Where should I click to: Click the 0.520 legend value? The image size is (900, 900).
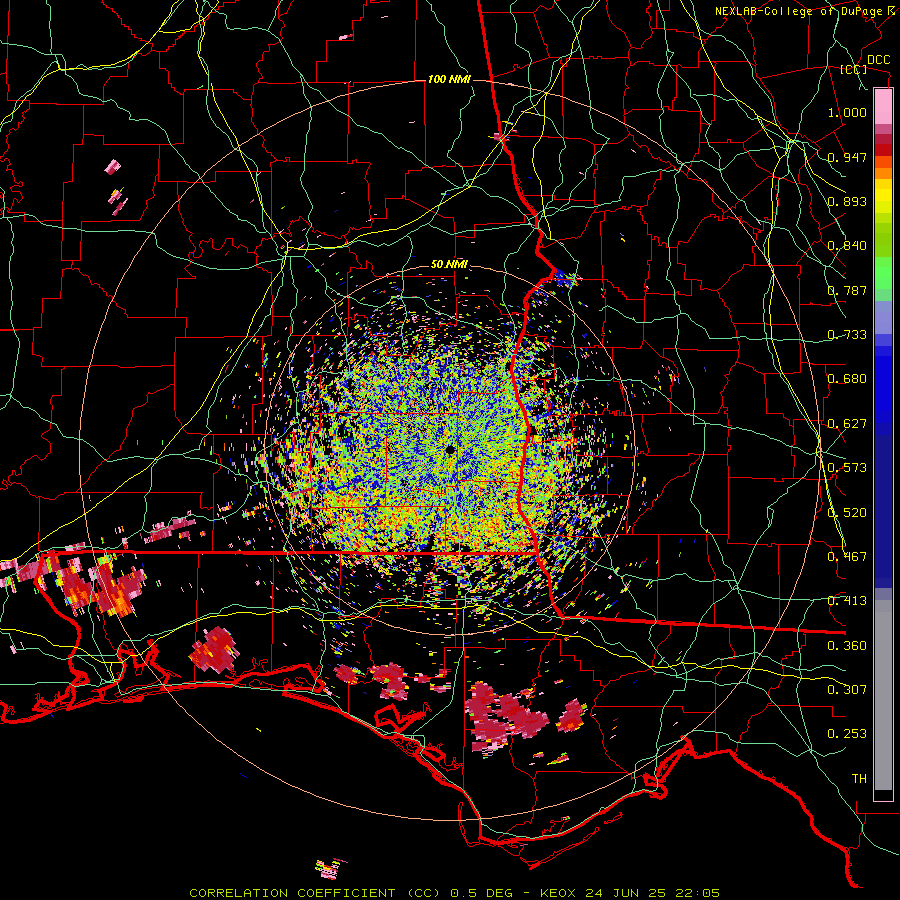[847, 513]
